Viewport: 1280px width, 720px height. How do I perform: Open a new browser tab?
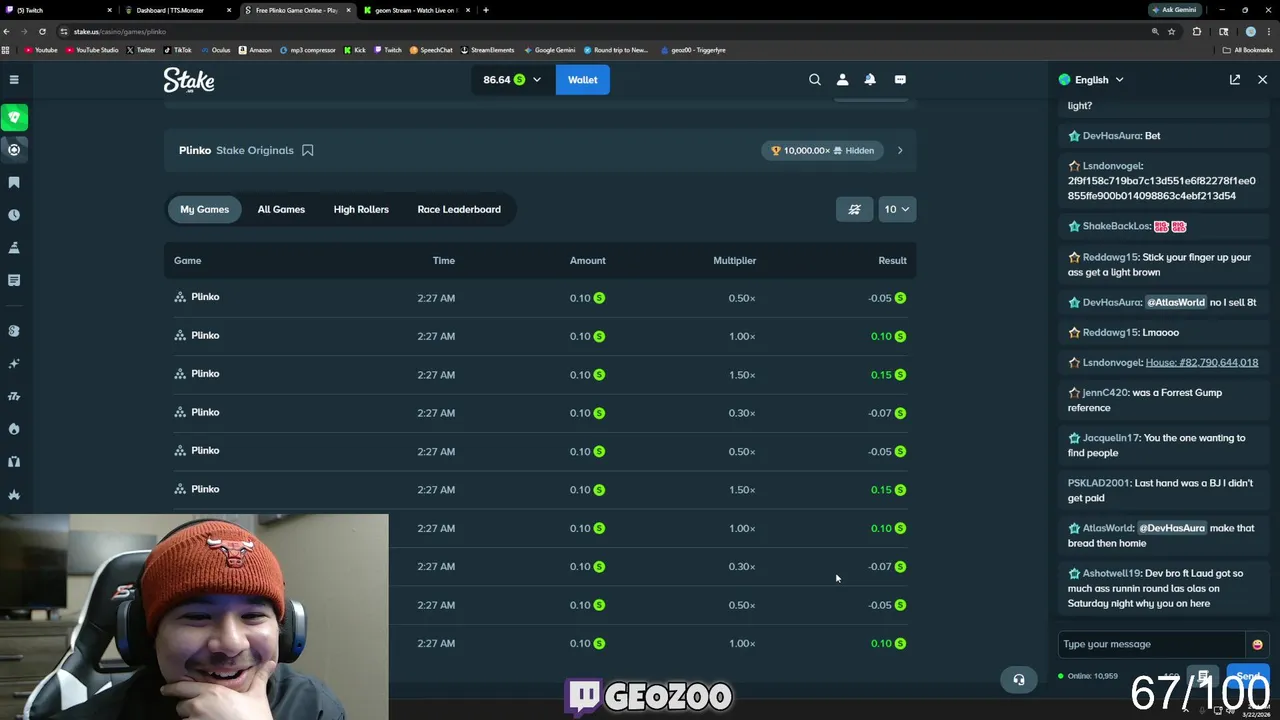486,10
